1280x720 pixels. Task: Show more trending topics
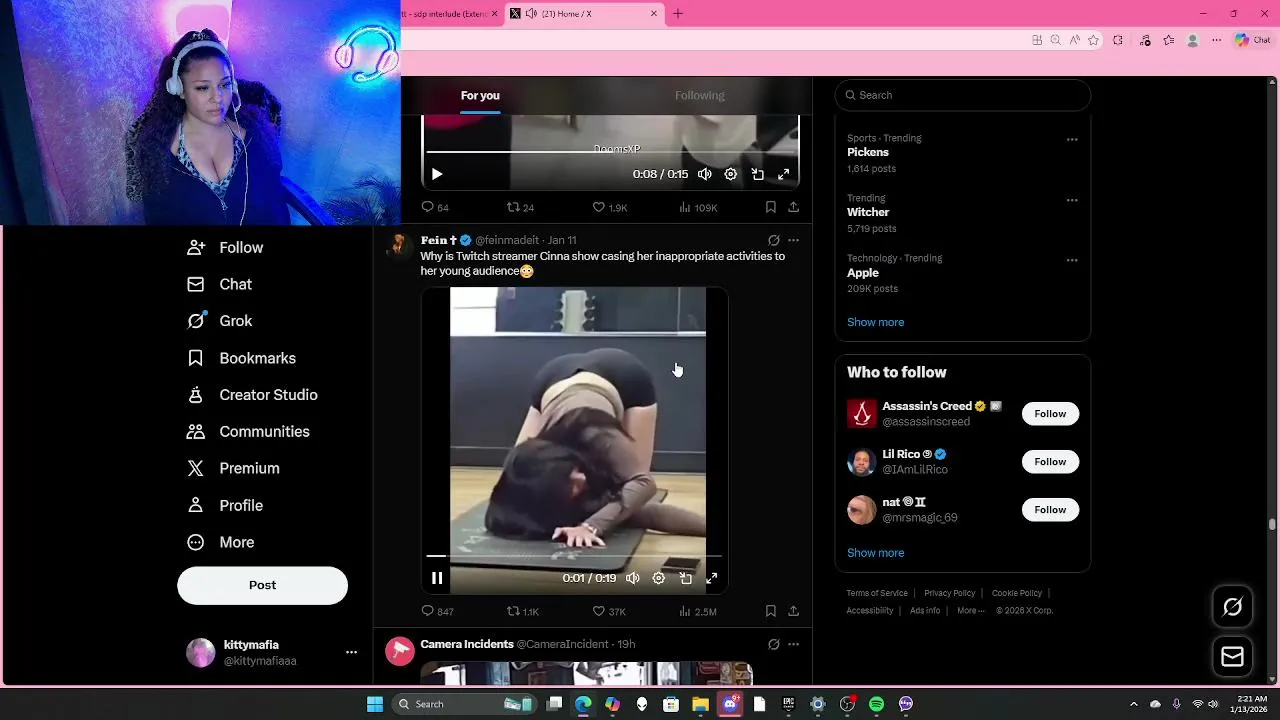click(876, 322)
